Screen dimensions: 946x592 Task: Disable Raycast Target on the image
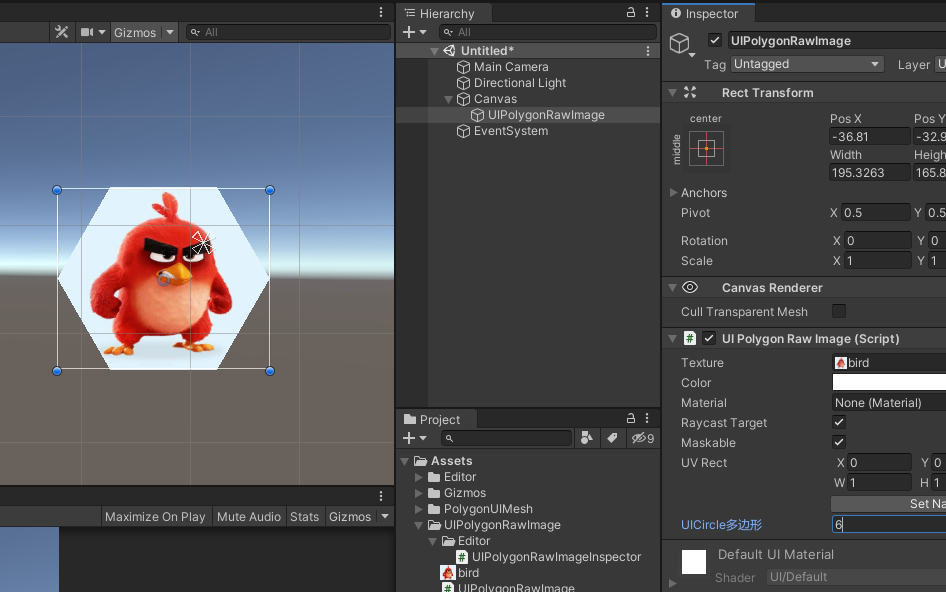pos(839,422)
